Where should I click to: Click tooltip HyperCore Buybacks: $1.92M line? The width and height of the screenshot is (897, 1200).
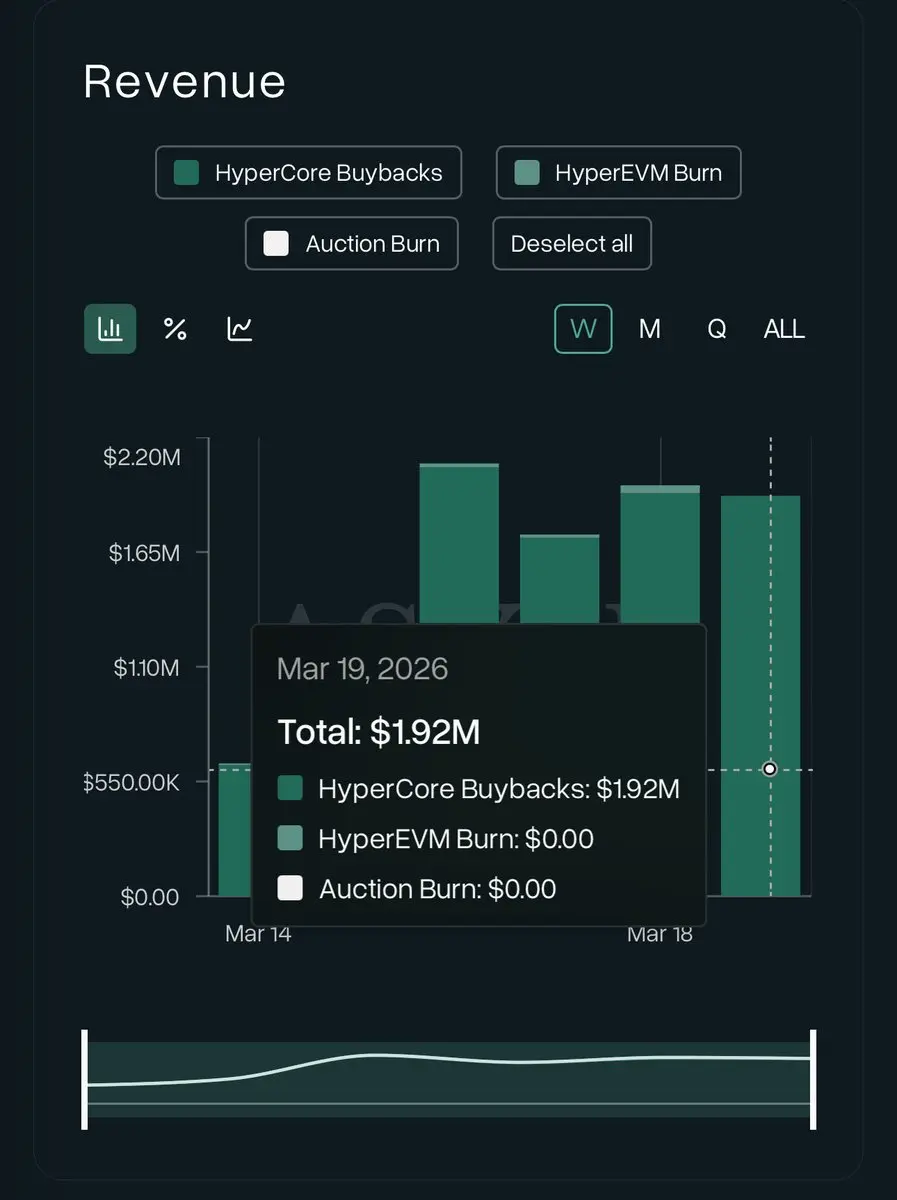point(479,789)
